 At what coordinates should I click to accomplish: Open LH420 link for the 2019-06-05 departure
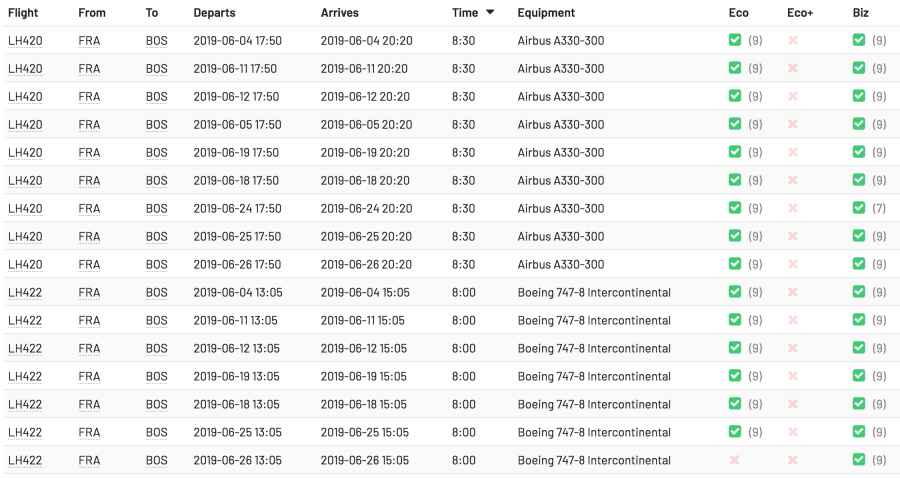coord(25,124)
